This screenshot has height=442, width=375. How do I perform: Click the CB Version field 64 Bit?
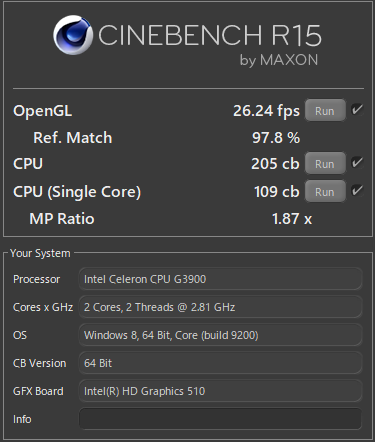coord(220,363)
